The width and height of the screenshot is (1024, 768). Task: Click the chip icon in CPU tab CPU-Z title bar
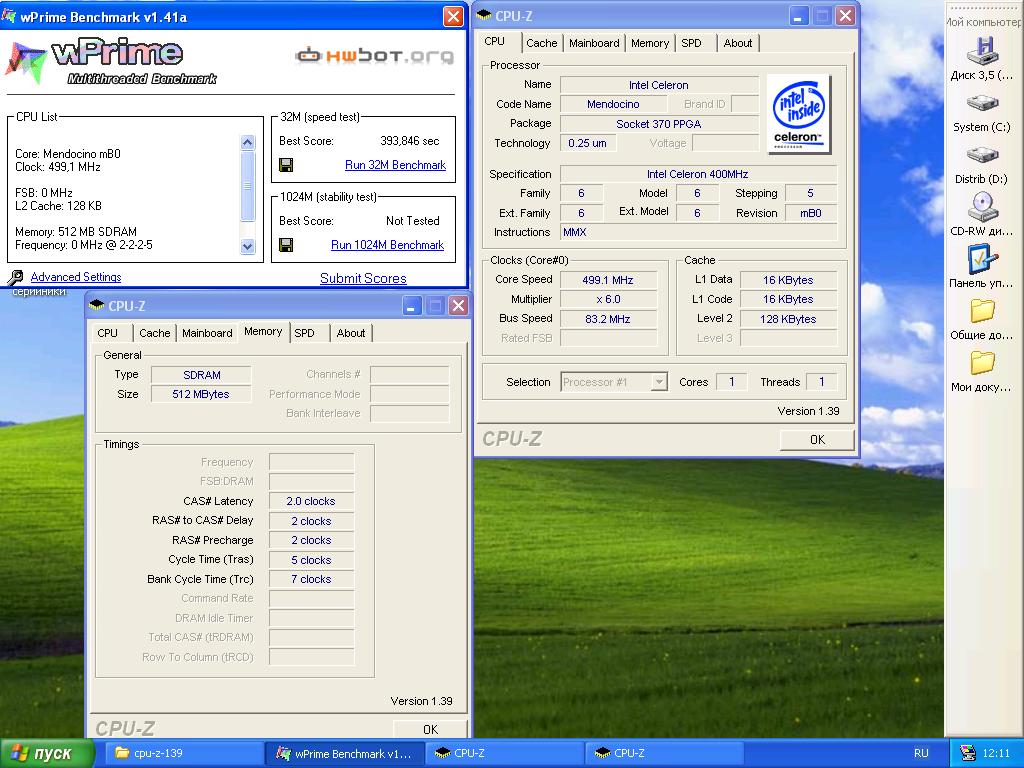pyautogui.click(x=484, y=15)
